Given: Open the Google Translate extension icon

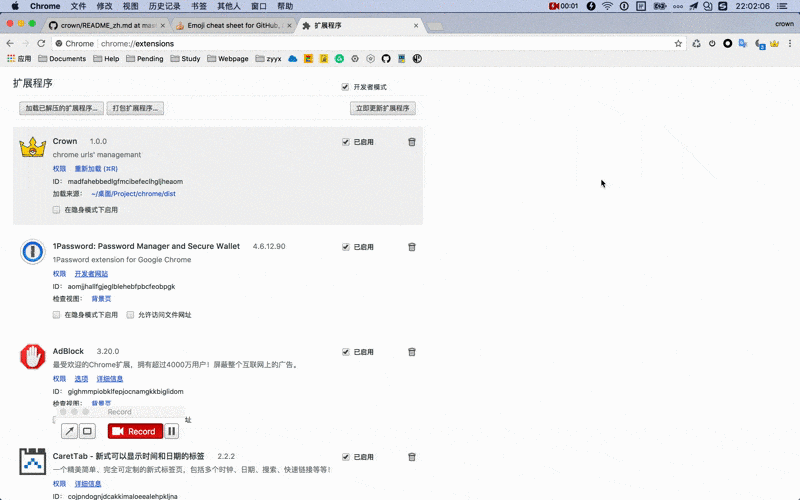Looking at the screenshot, I should [743, 43].
